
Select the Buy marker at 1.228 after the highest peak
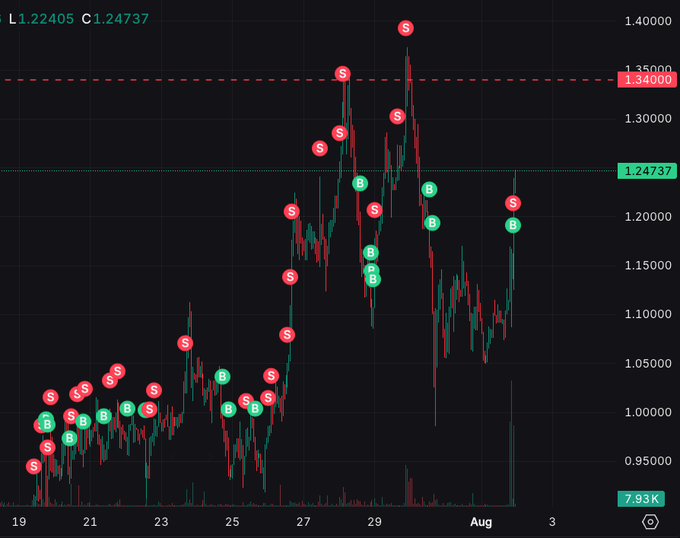click(429, 189)
